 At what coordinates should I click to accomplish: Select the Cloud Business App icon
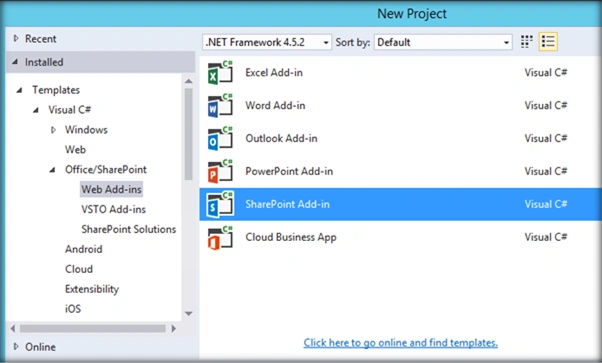(220, 237)
